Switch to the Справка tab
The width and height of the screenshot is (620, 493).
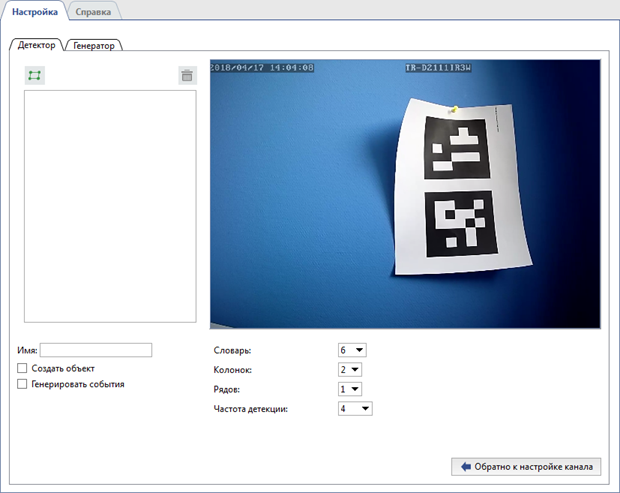tap(94, 12)
